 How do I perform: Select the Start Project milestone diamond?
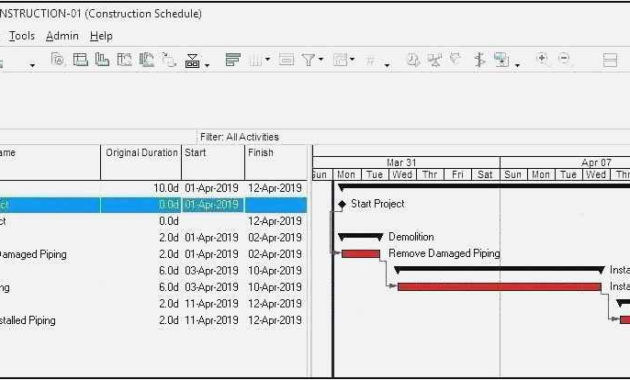(x=342, y=204)
